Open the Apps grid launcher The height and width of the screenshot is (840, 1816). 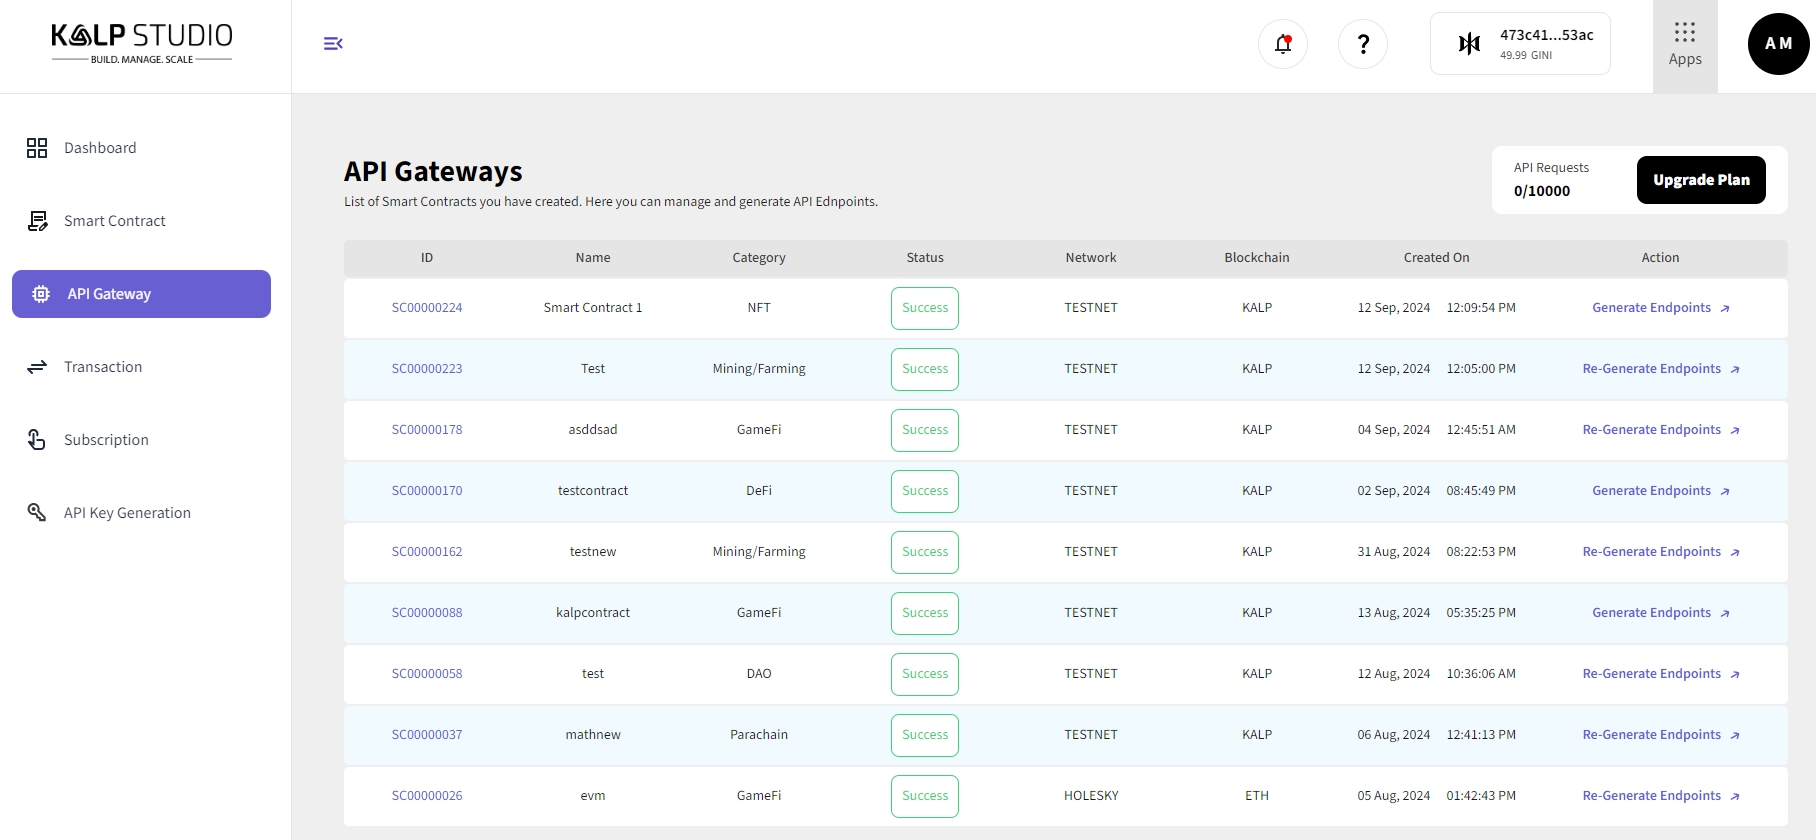[1684, 45]
